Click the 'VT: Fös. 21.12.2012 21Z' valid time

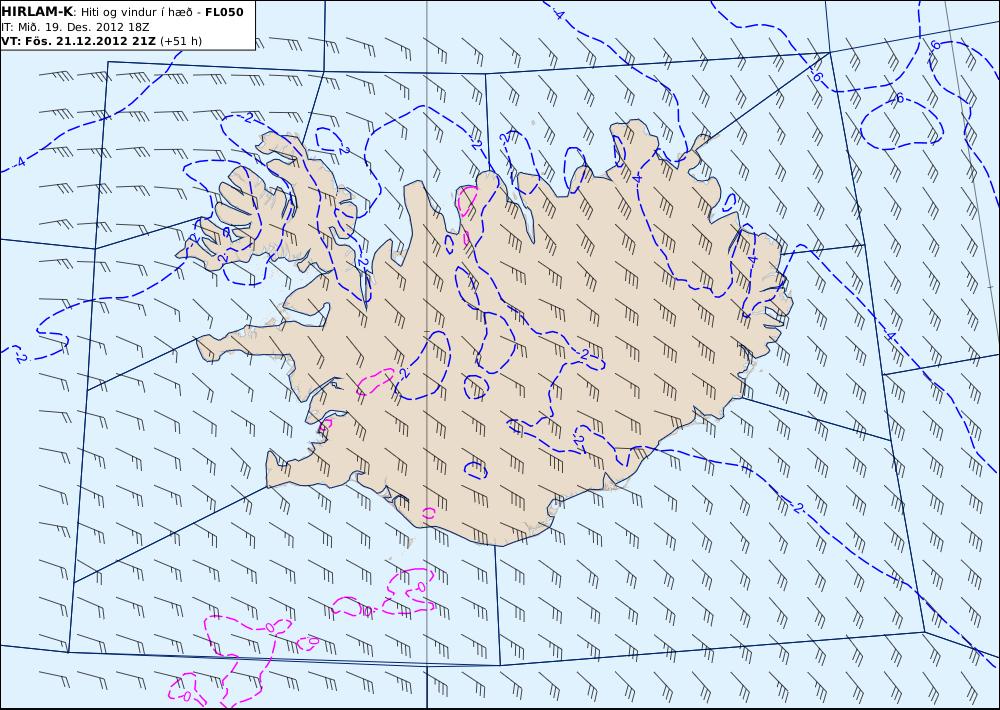78,41
